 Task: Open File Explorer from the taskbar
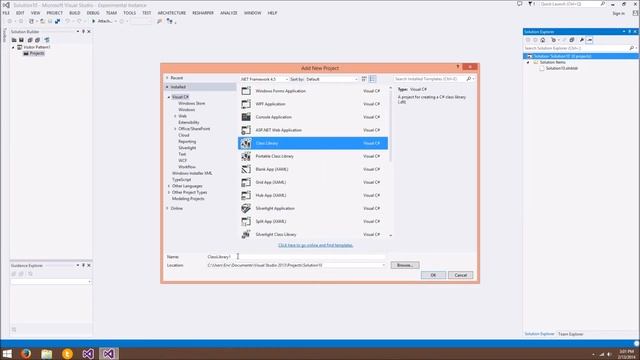(47, 353)
